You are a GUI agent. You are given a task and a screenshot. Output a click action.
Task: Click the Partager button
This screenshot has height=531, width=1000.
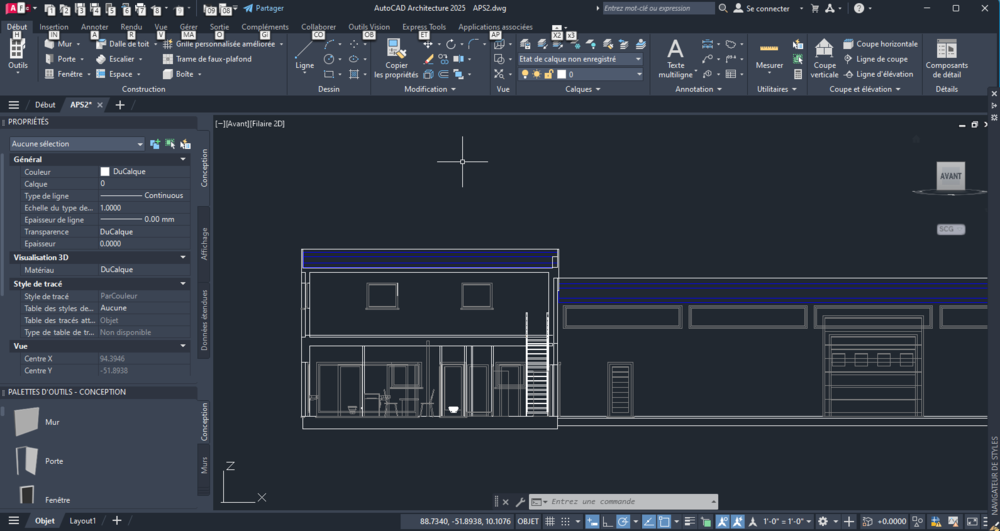(264, 8)
